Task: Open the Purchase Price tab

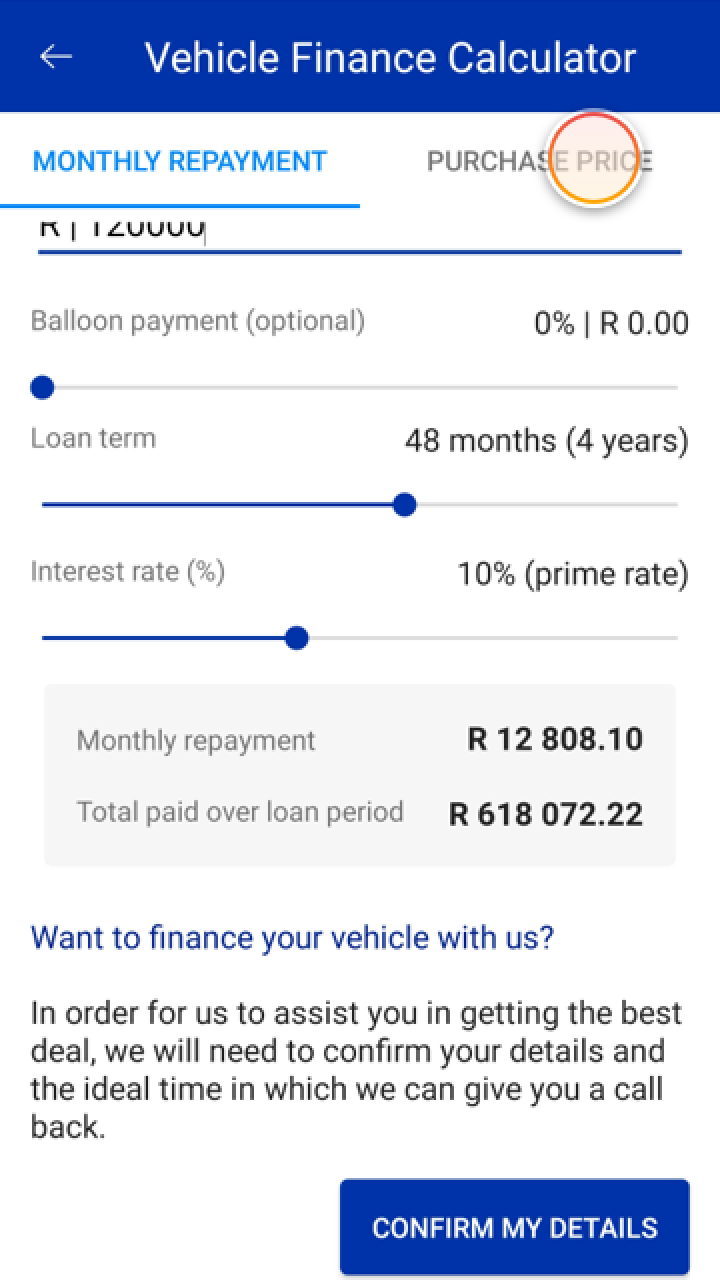Action: click(539, 161)
